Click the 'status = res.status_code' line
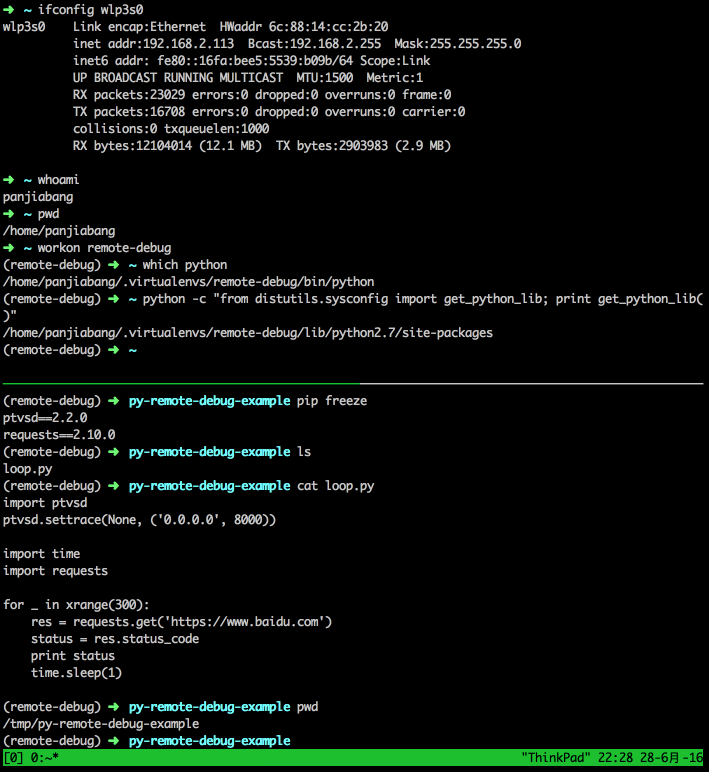Image resolution: width=709 pixels, height=772 pixels. [115, 639]
